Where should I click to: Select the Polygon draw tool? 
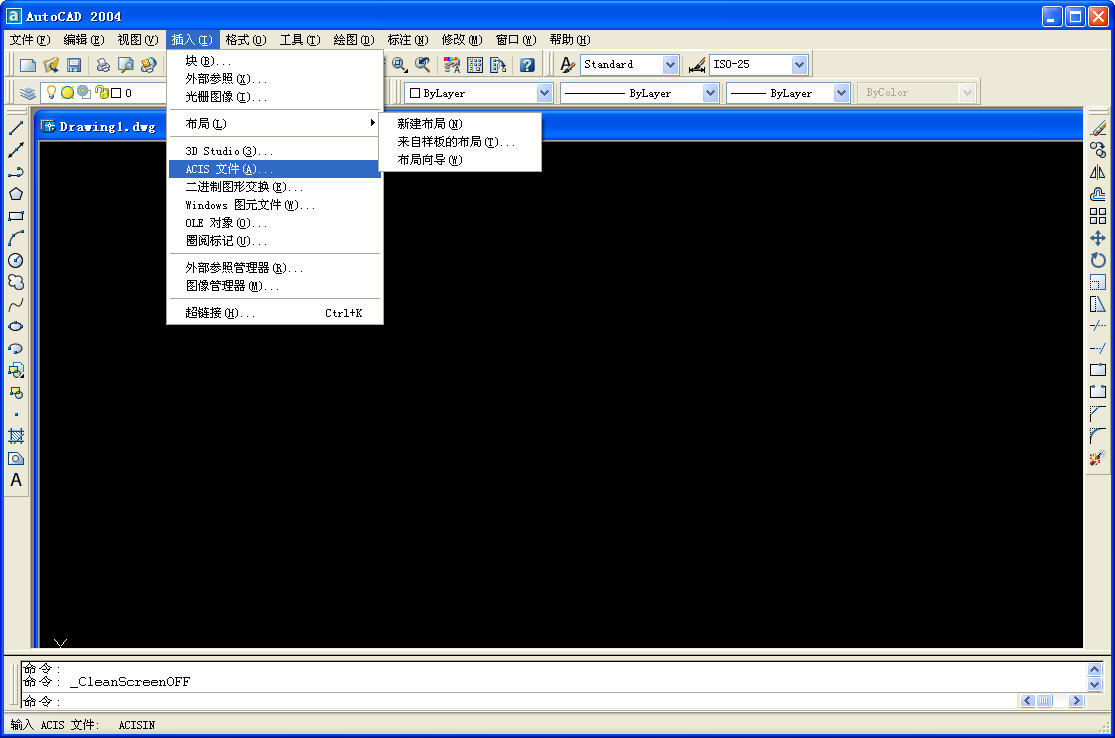[16, 194]
